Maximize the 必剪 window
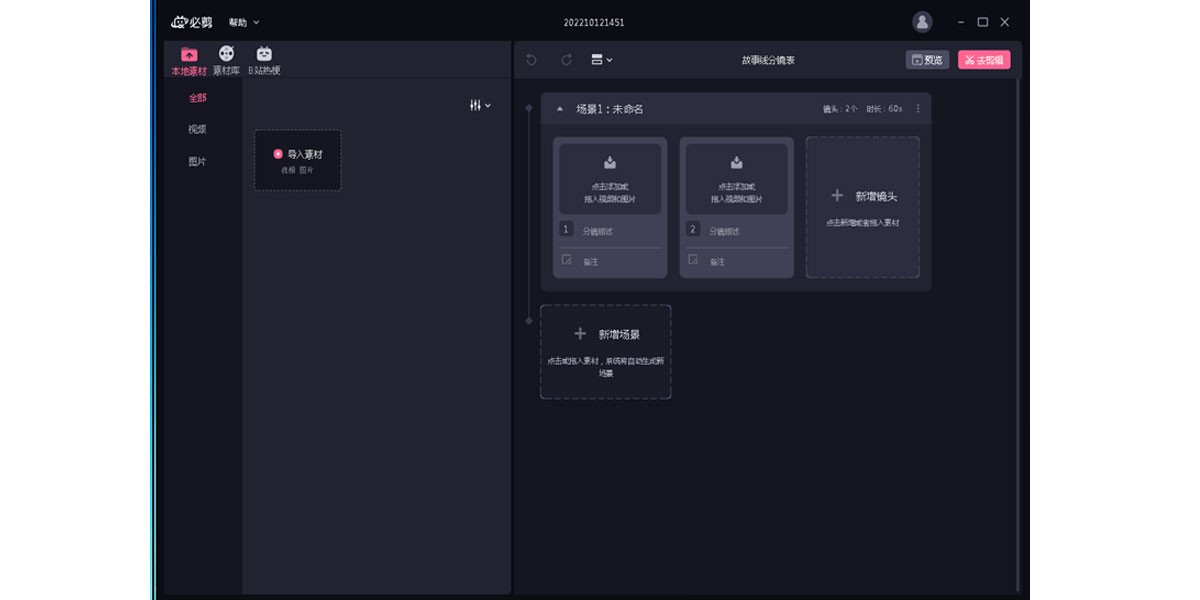Screen dimensions: 1200x600 (x=982, y=22)
